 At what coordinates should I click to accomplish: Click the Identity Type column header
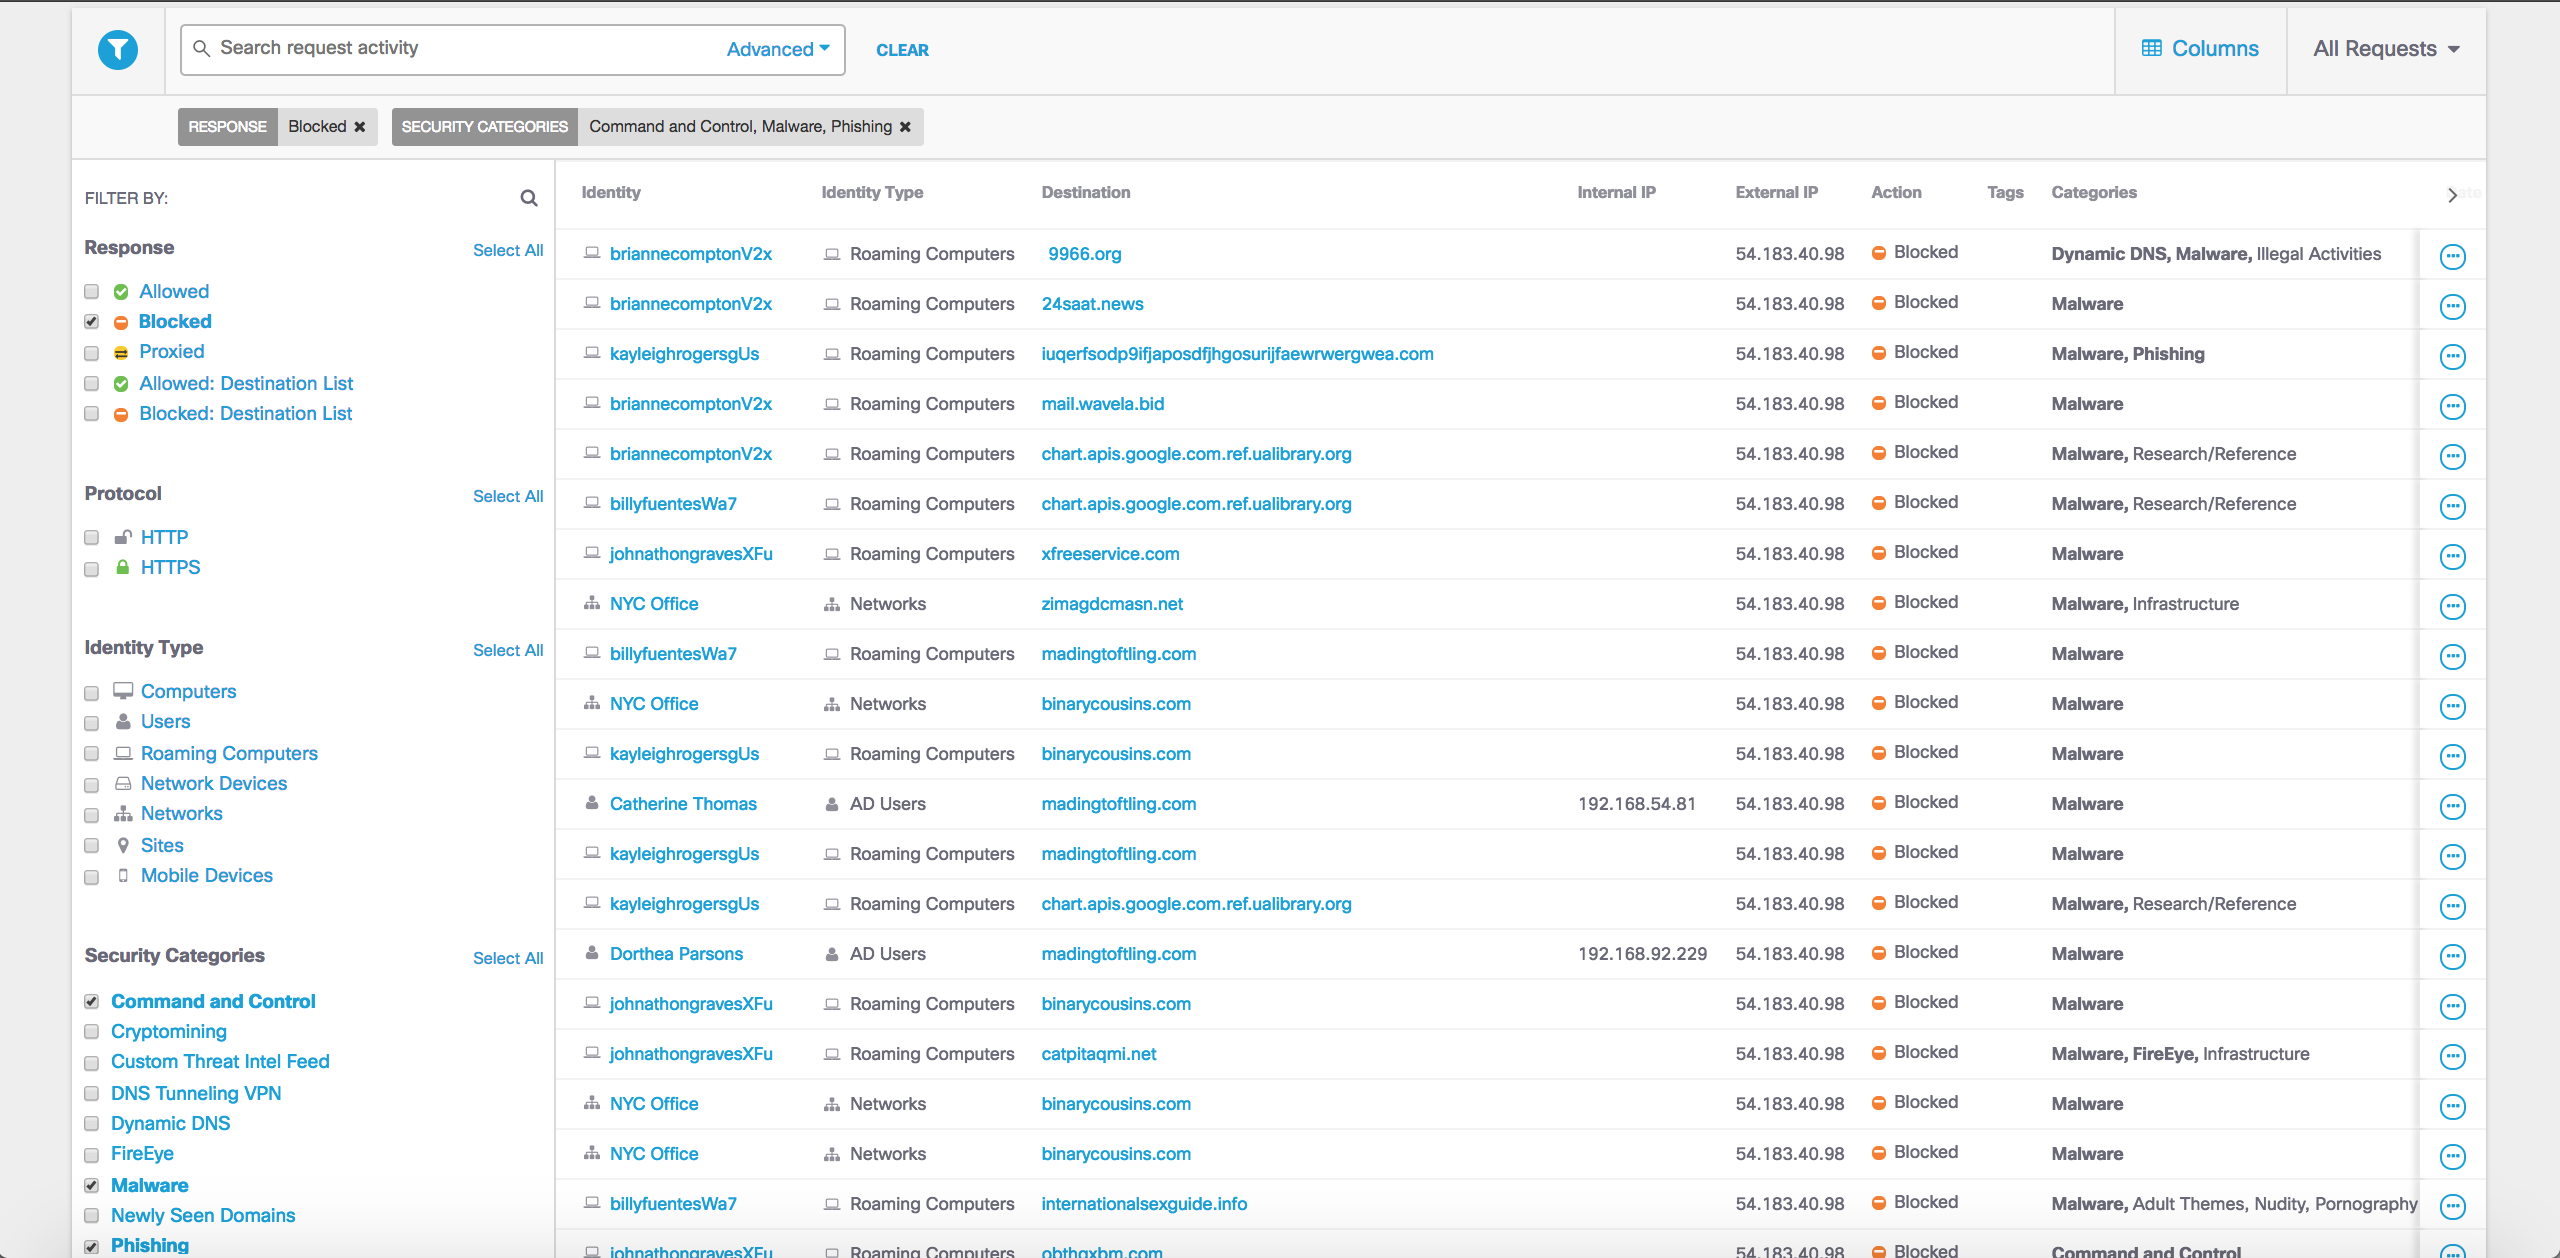pos(872,192)
